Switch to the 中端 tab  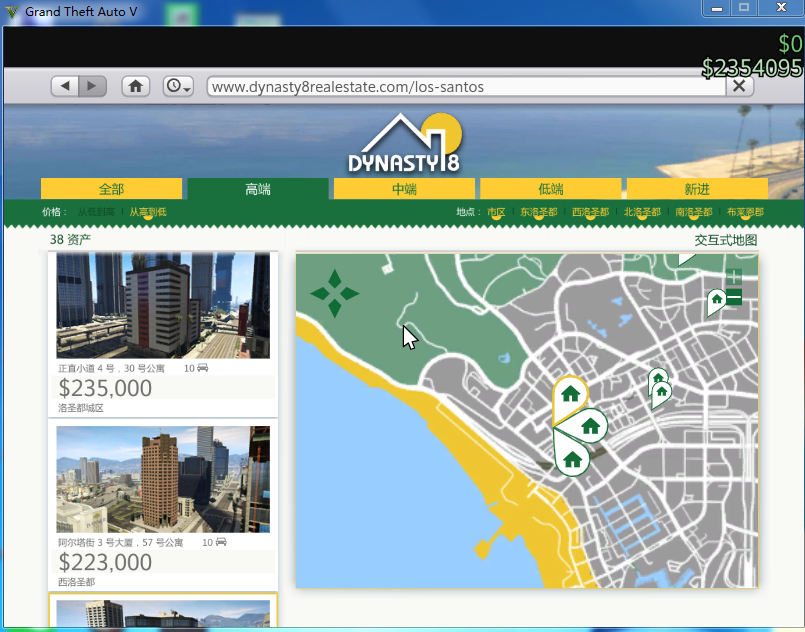(404, 189)
